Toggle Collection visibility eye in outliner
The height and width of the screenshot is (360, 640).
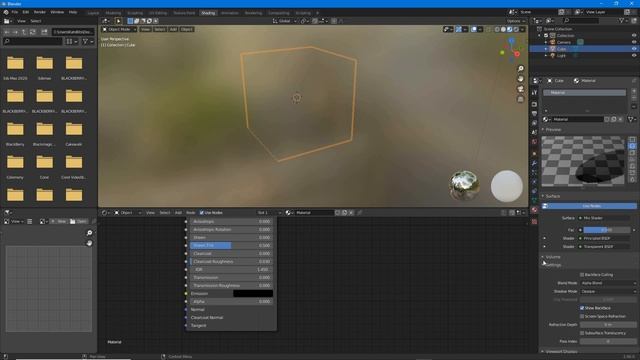(634, 36)
